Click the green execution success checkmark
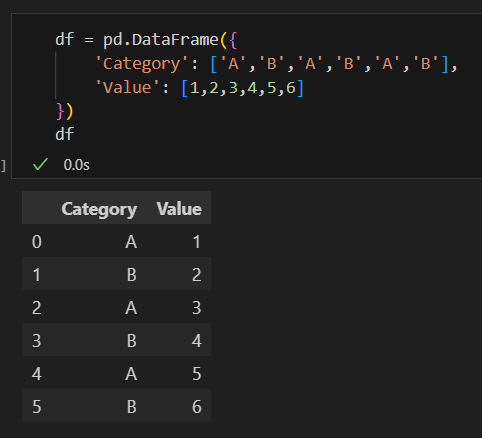482x438 pixels. [x=40, y=164]
